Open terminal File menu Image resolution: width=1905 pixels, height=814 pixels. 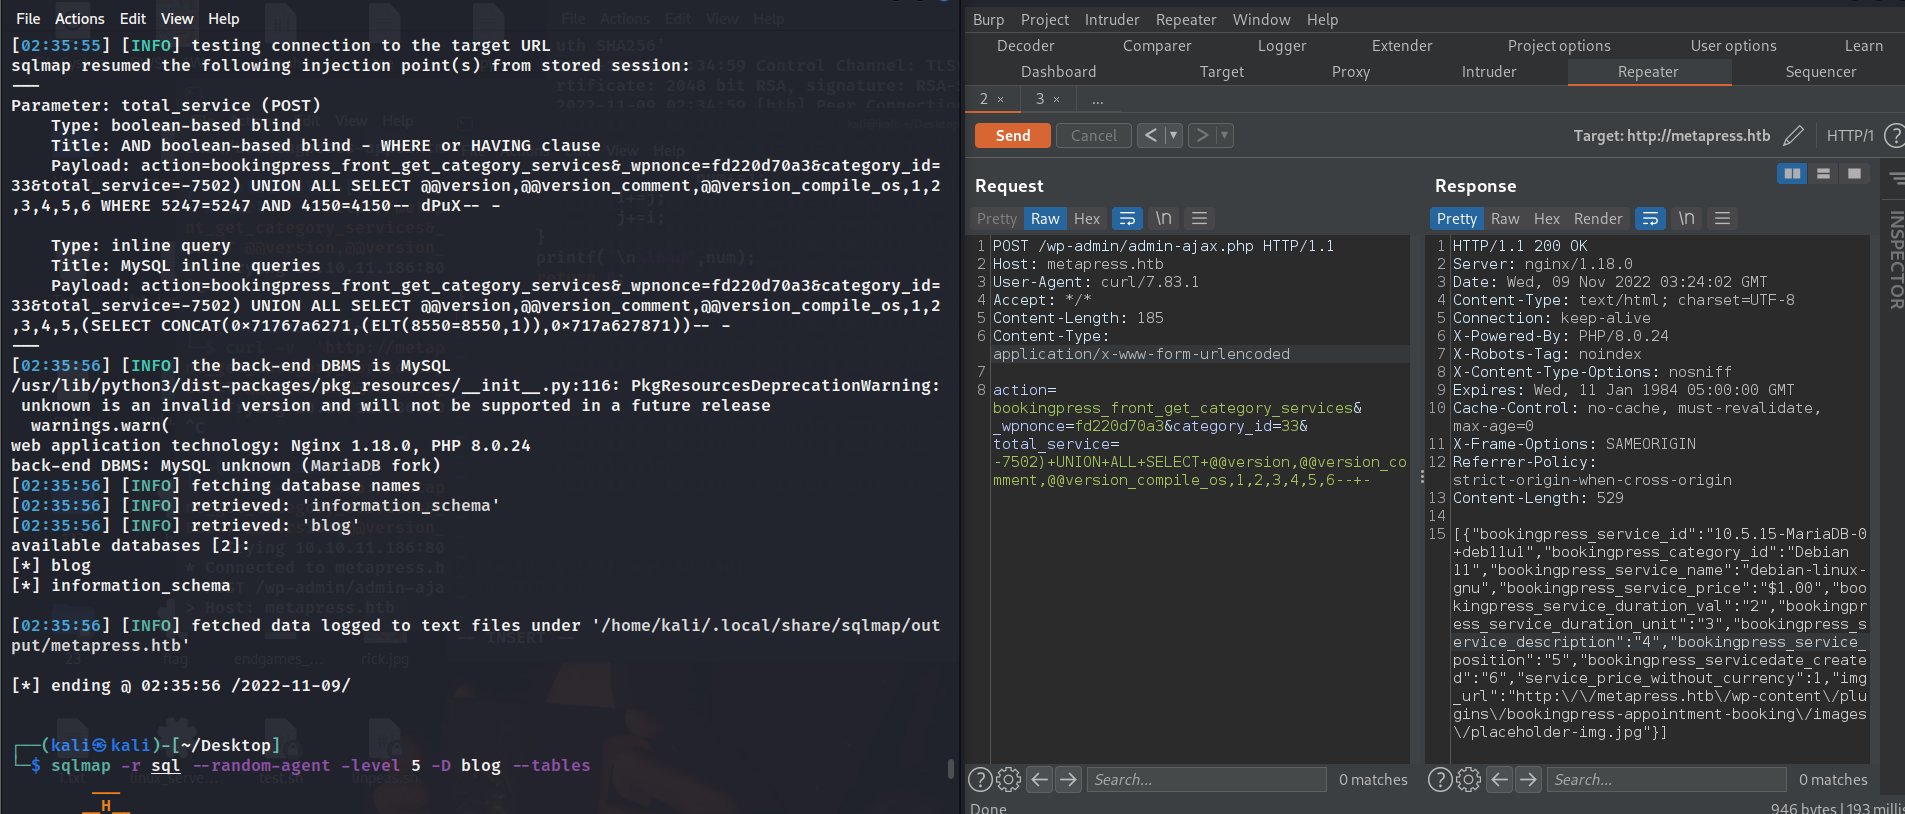pos(28,19)
